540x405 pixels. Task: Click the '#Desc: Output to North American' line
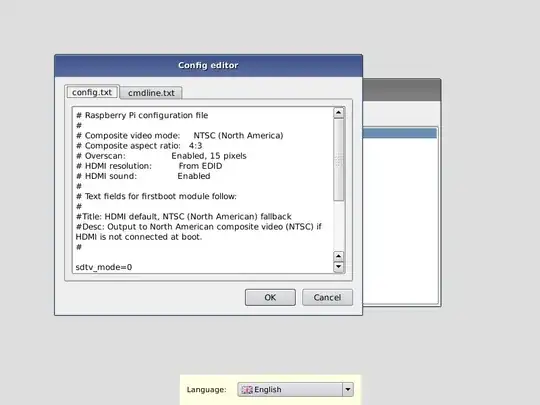(x=198, y=227)
